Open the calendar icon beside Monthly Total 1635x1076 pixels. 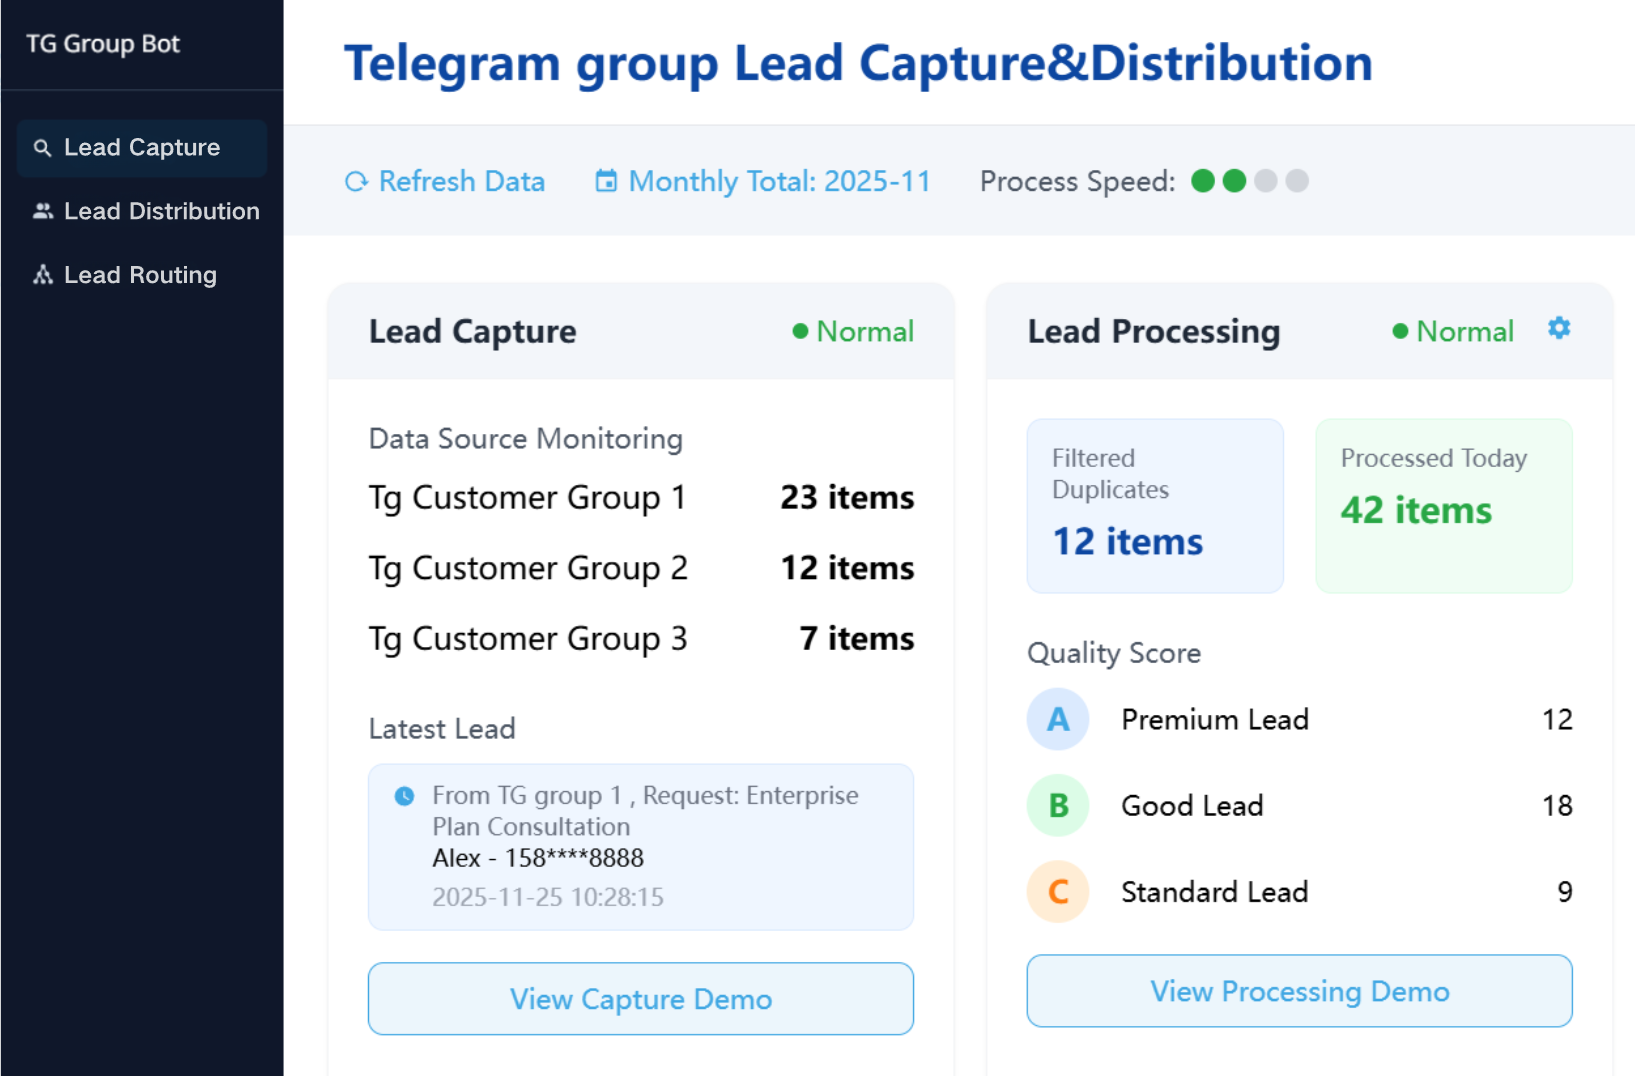click(x=606, y=181)
